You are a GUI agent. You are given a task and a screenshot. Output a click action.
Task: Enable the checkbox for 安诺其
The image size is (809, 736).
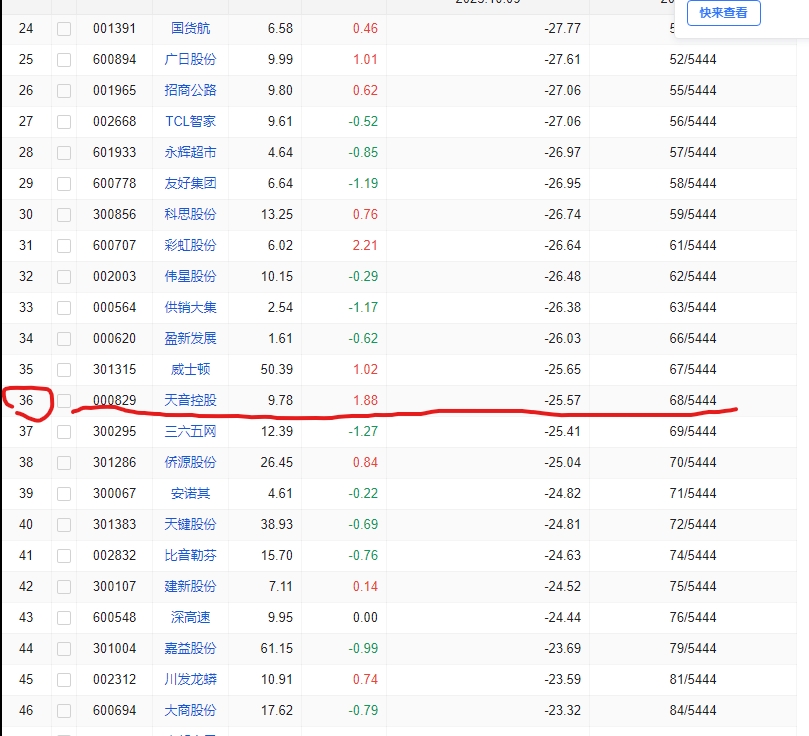pyautogui.click(x=64, y=494)
